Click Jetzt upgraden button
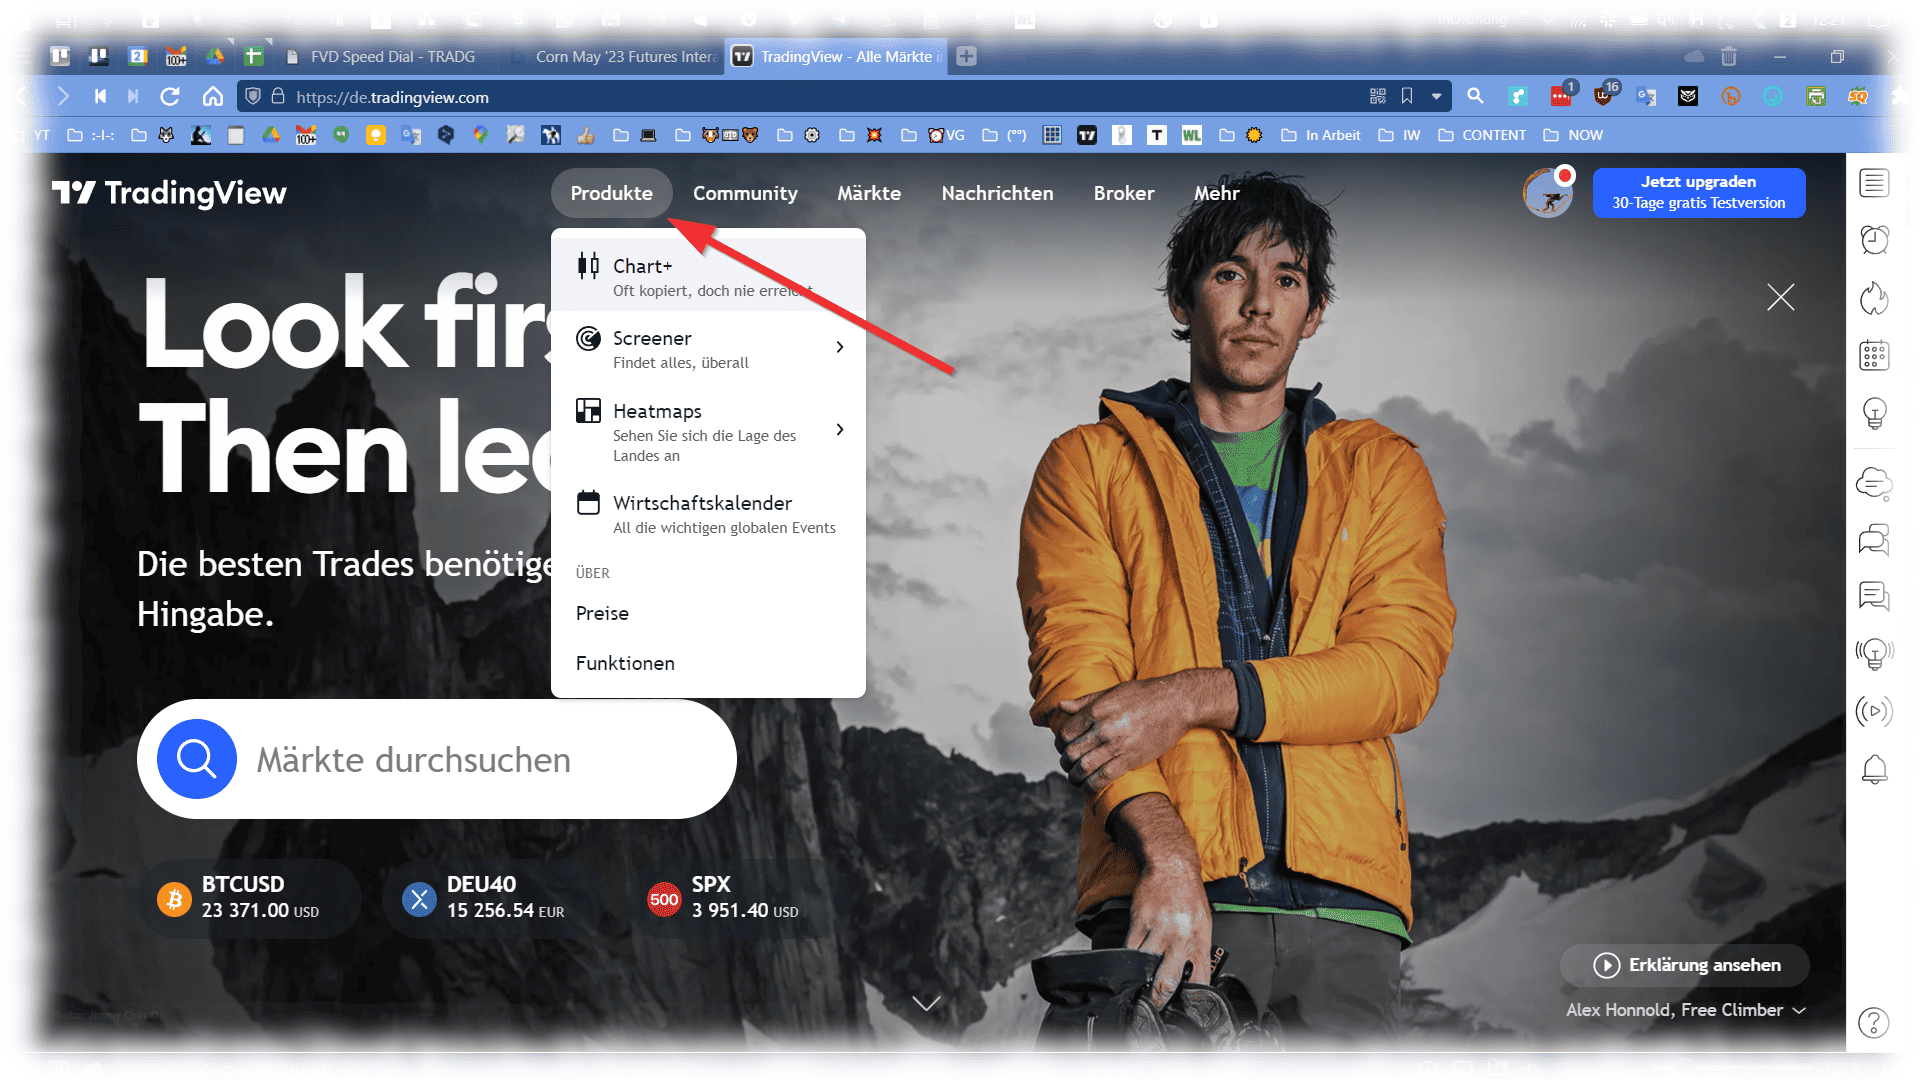This screenshot has height=1080, width=1920. [x=1698, y=192]
